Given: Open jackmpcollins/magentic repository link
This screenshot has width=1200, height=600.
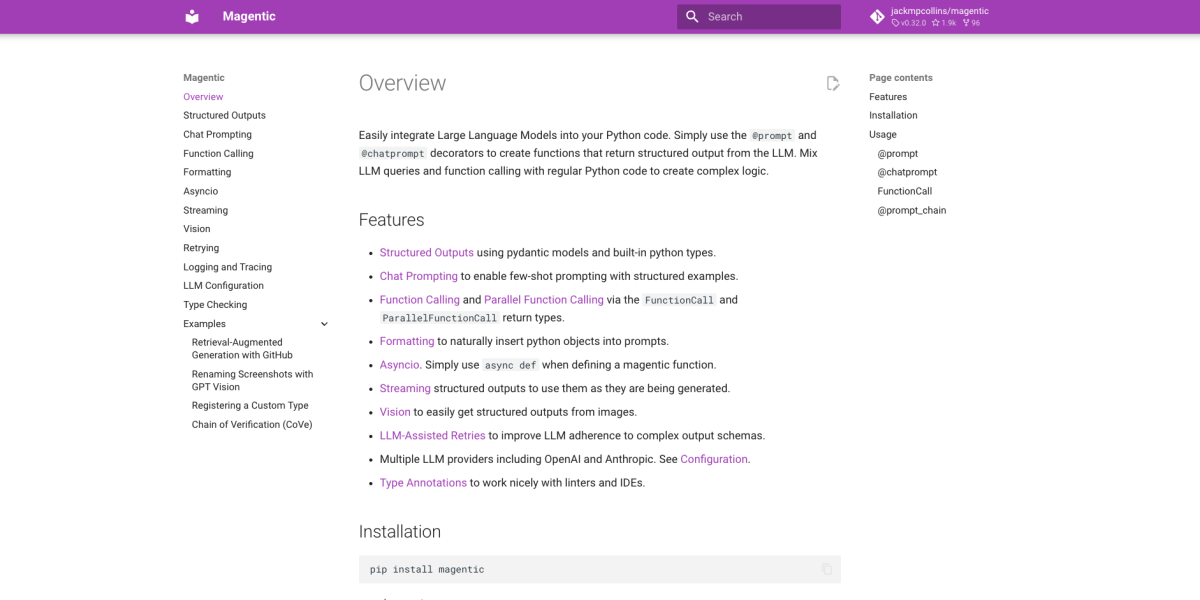Looking at the screenshot, I should tap(939, 11).
